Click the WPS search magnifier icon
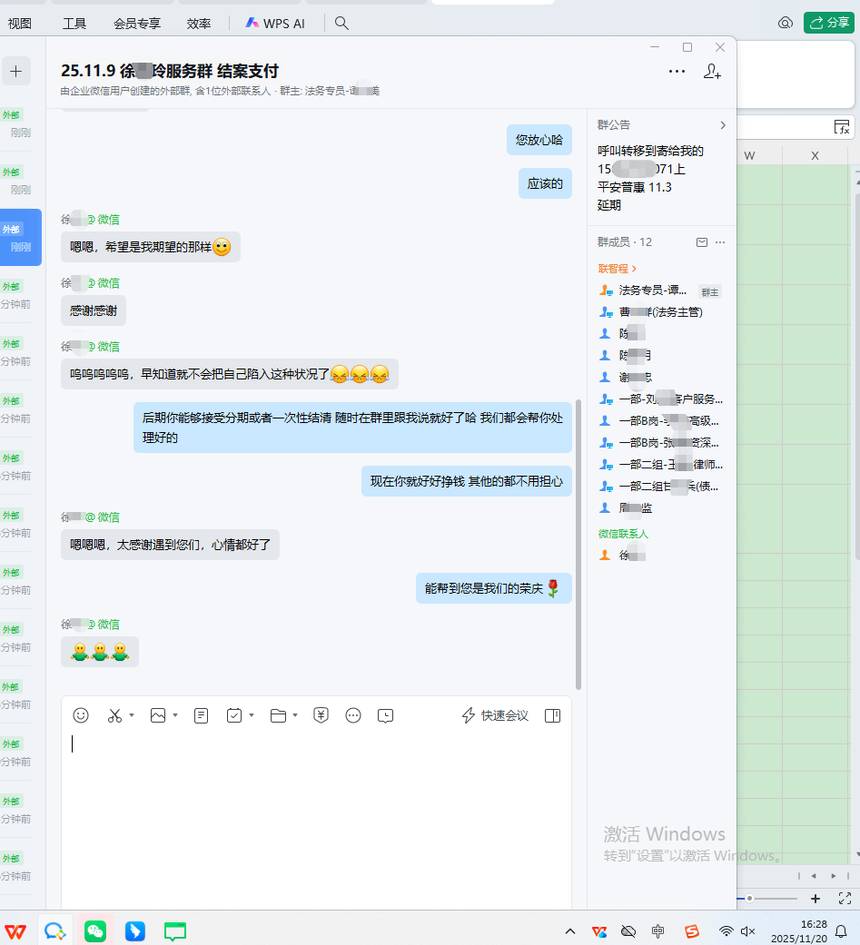860x945 pixels. click(342, 24)
